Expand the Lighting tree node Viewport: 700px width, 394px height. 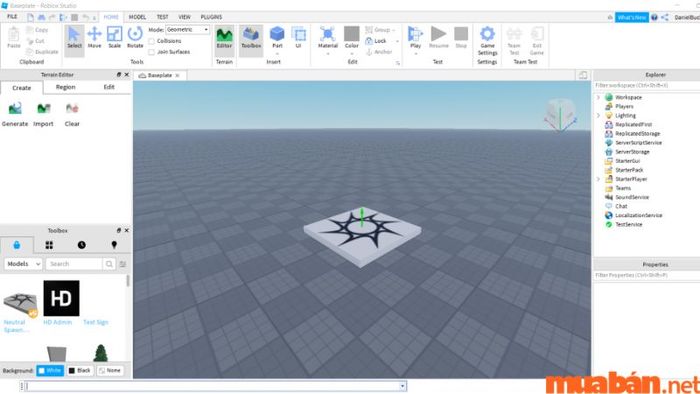pyautogui.click(x=598, y=116)
